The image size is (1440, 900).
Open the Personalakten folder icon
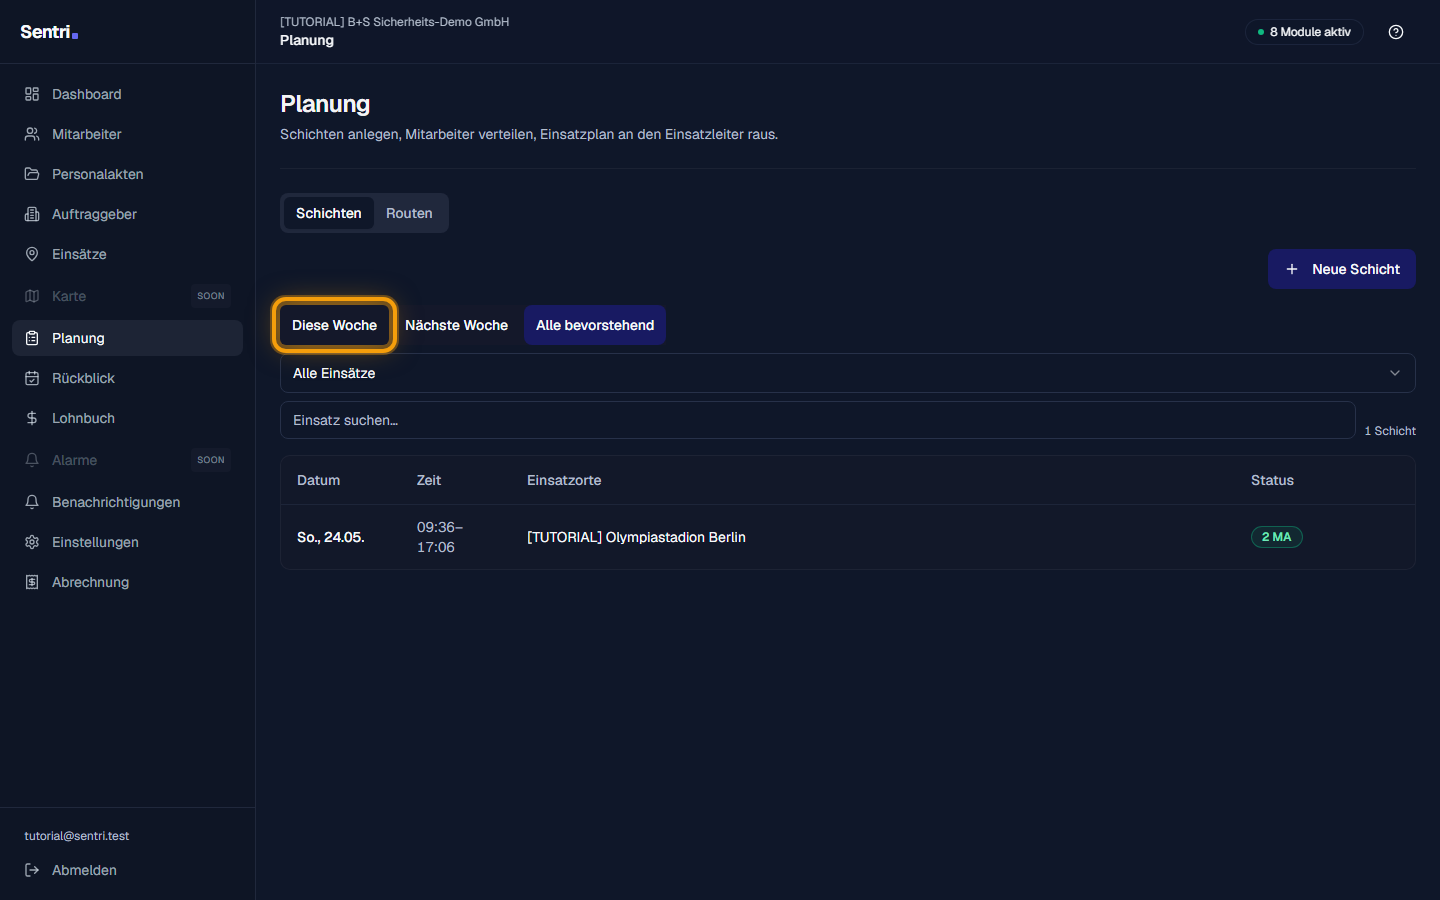(x=32, y=174)
